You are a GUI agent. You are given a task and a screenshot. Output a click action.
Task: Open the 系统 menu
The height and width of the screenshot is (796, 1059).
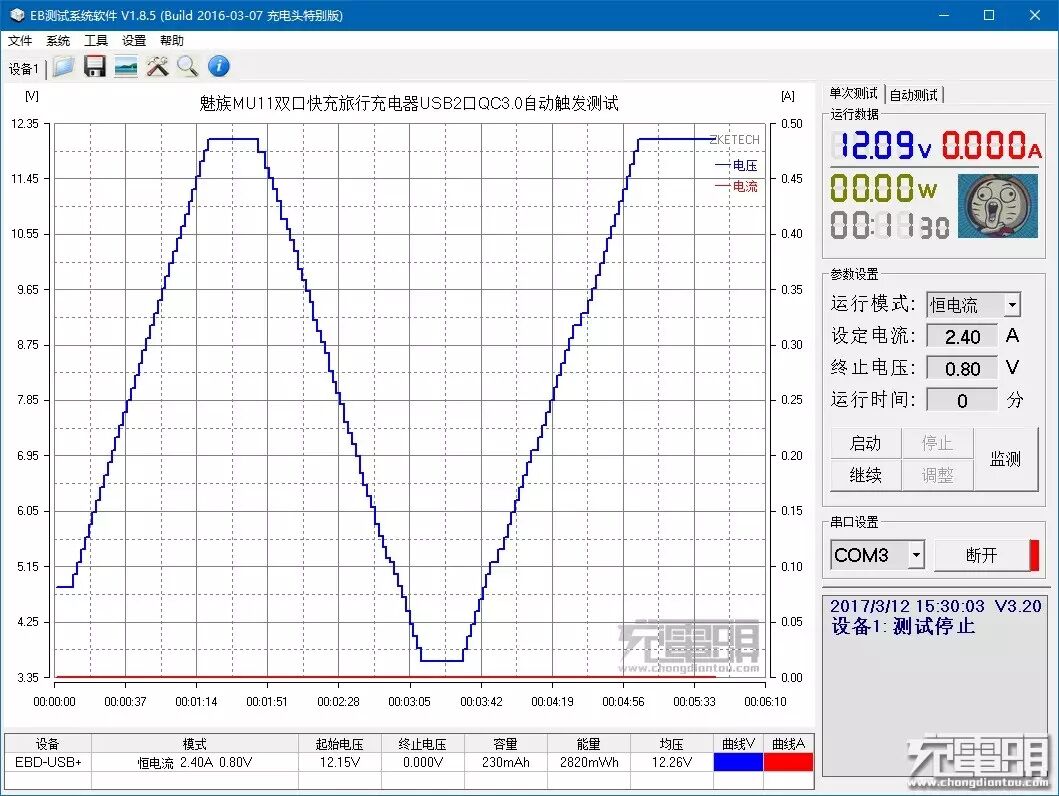58,41
